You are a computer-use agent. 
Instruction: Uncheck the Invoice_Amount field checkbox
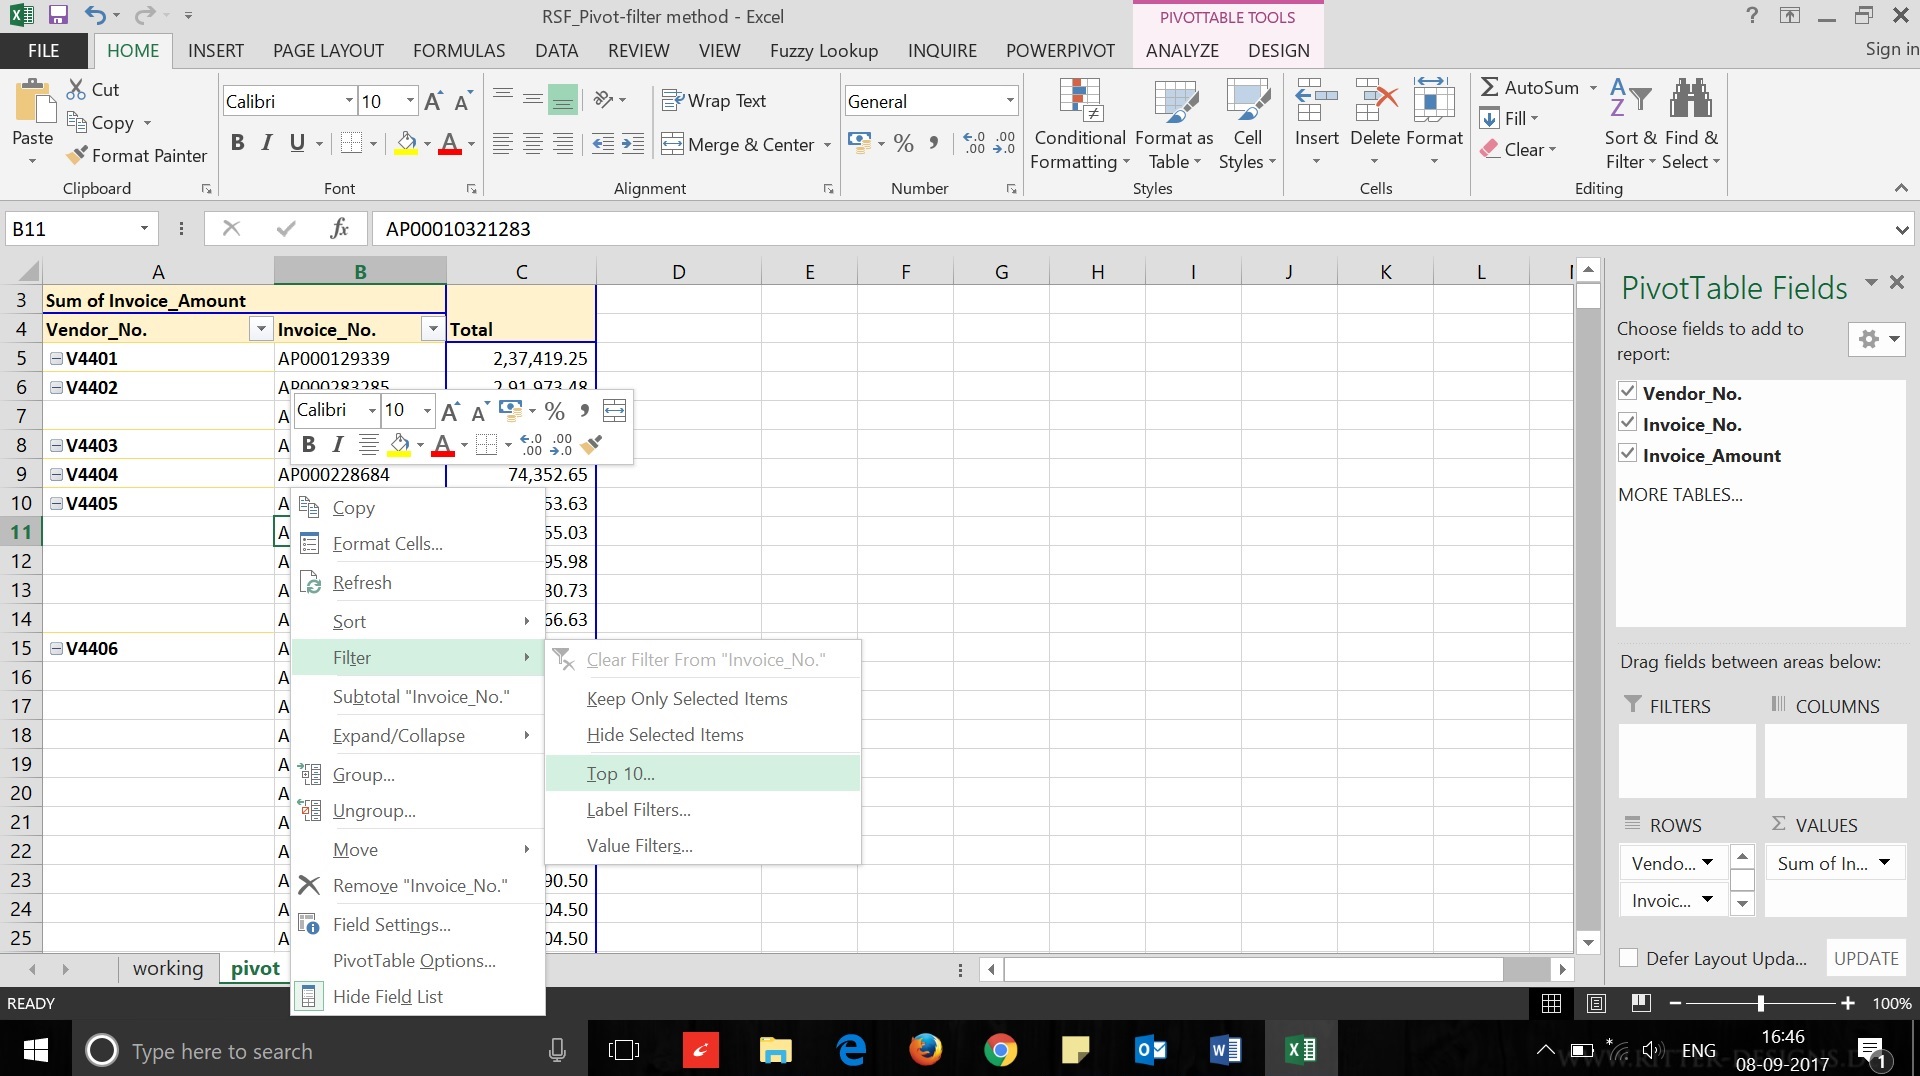1628,454
